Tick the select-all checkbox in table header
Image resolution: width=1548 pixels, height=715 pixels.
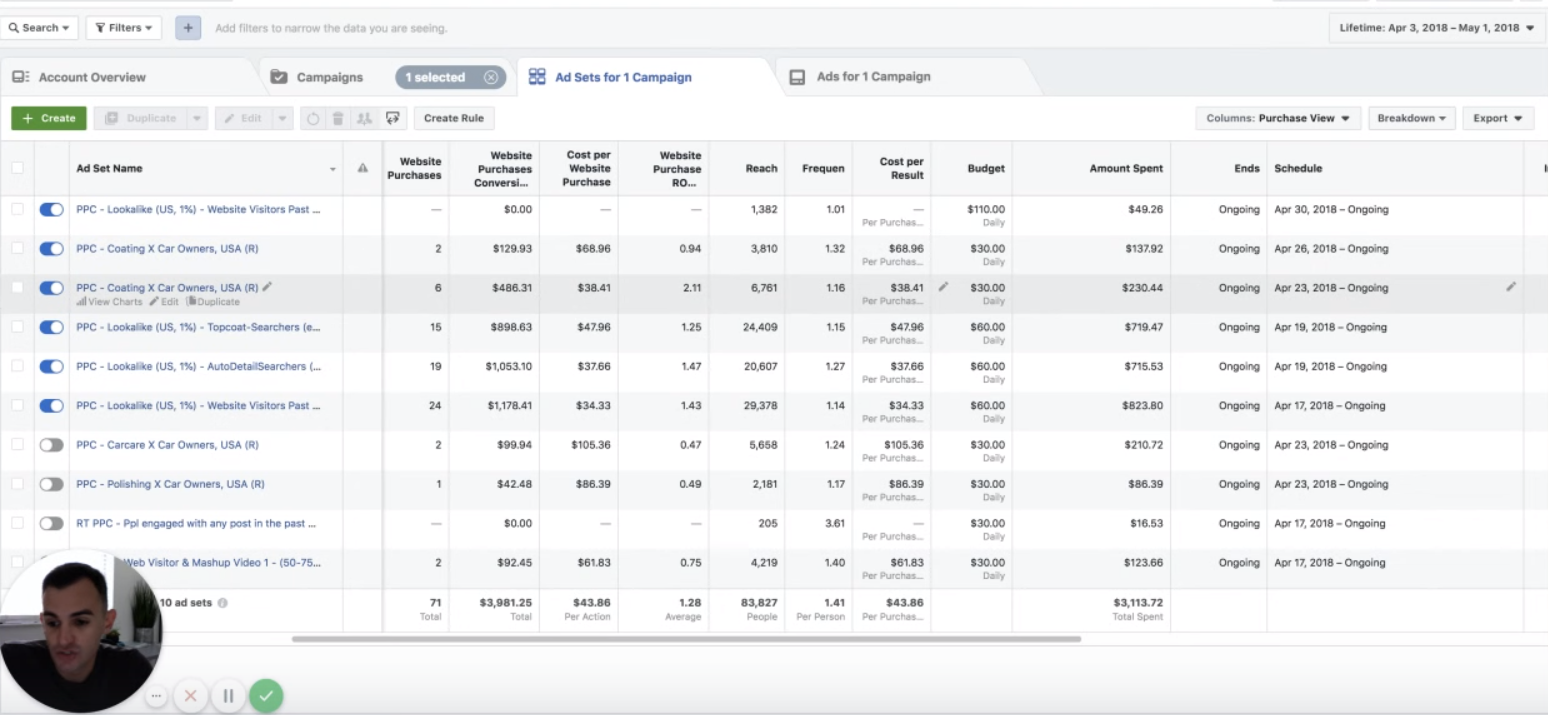click(17, 168)
